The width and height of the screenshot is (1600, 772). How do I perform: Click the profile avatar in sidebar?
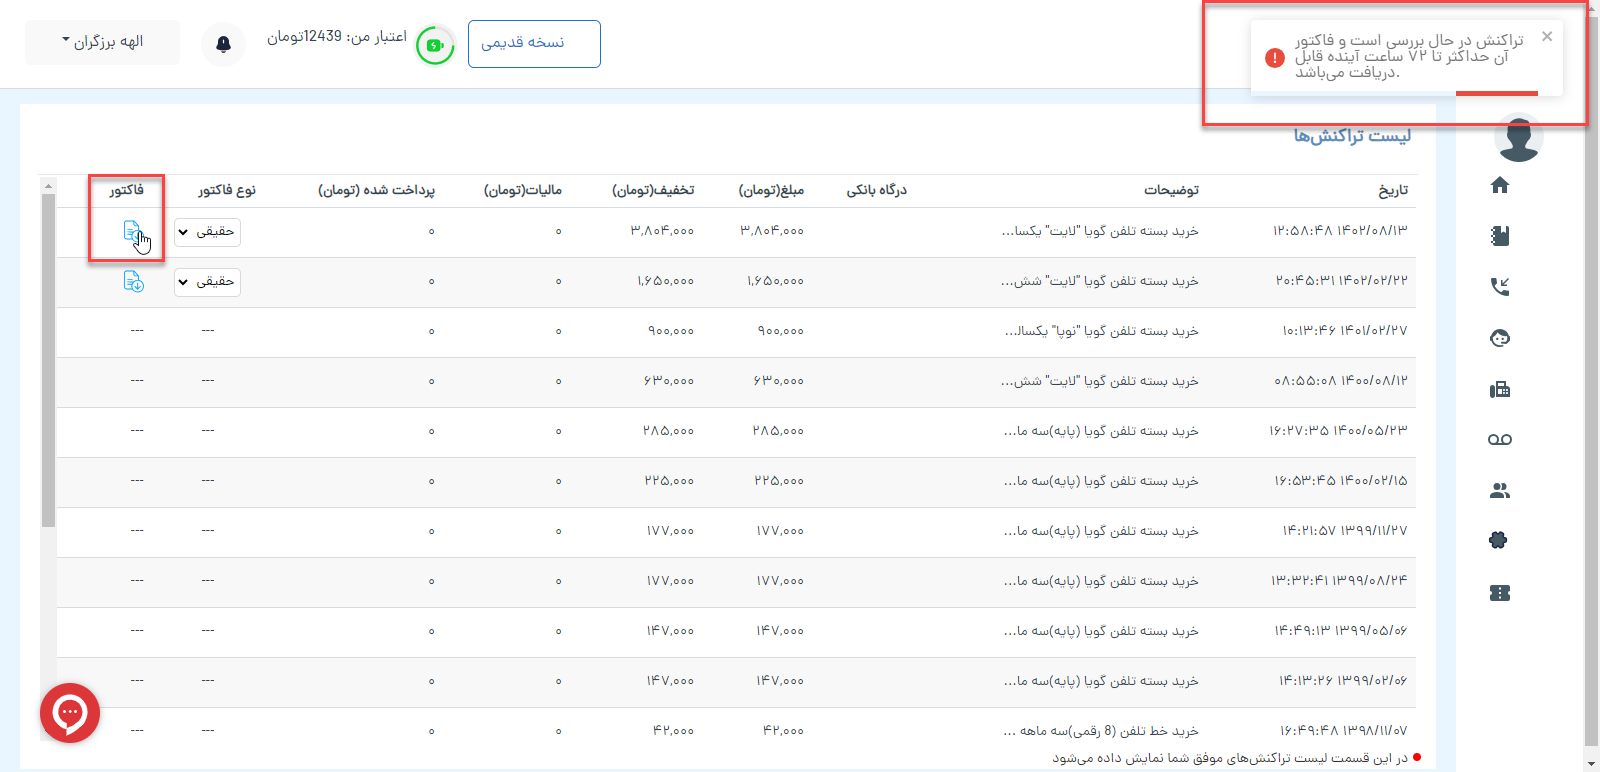(x=1518, y=140)
